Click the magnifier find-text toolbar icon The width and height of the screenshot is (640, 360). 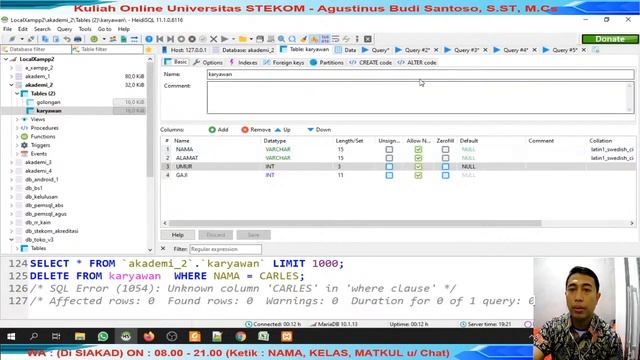pyautogui.click(x=281, y=39)
